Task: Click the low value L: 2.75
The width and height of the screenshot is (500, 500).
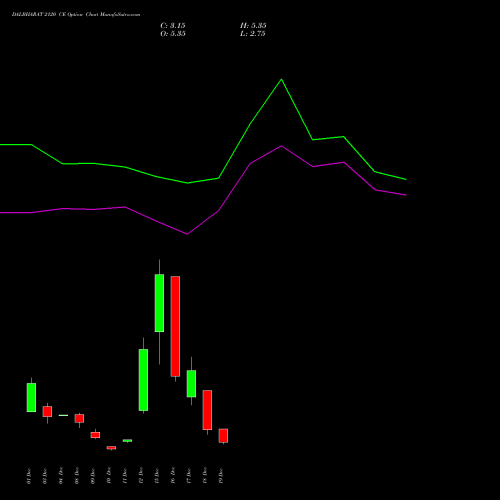Action: click(253, 34)
